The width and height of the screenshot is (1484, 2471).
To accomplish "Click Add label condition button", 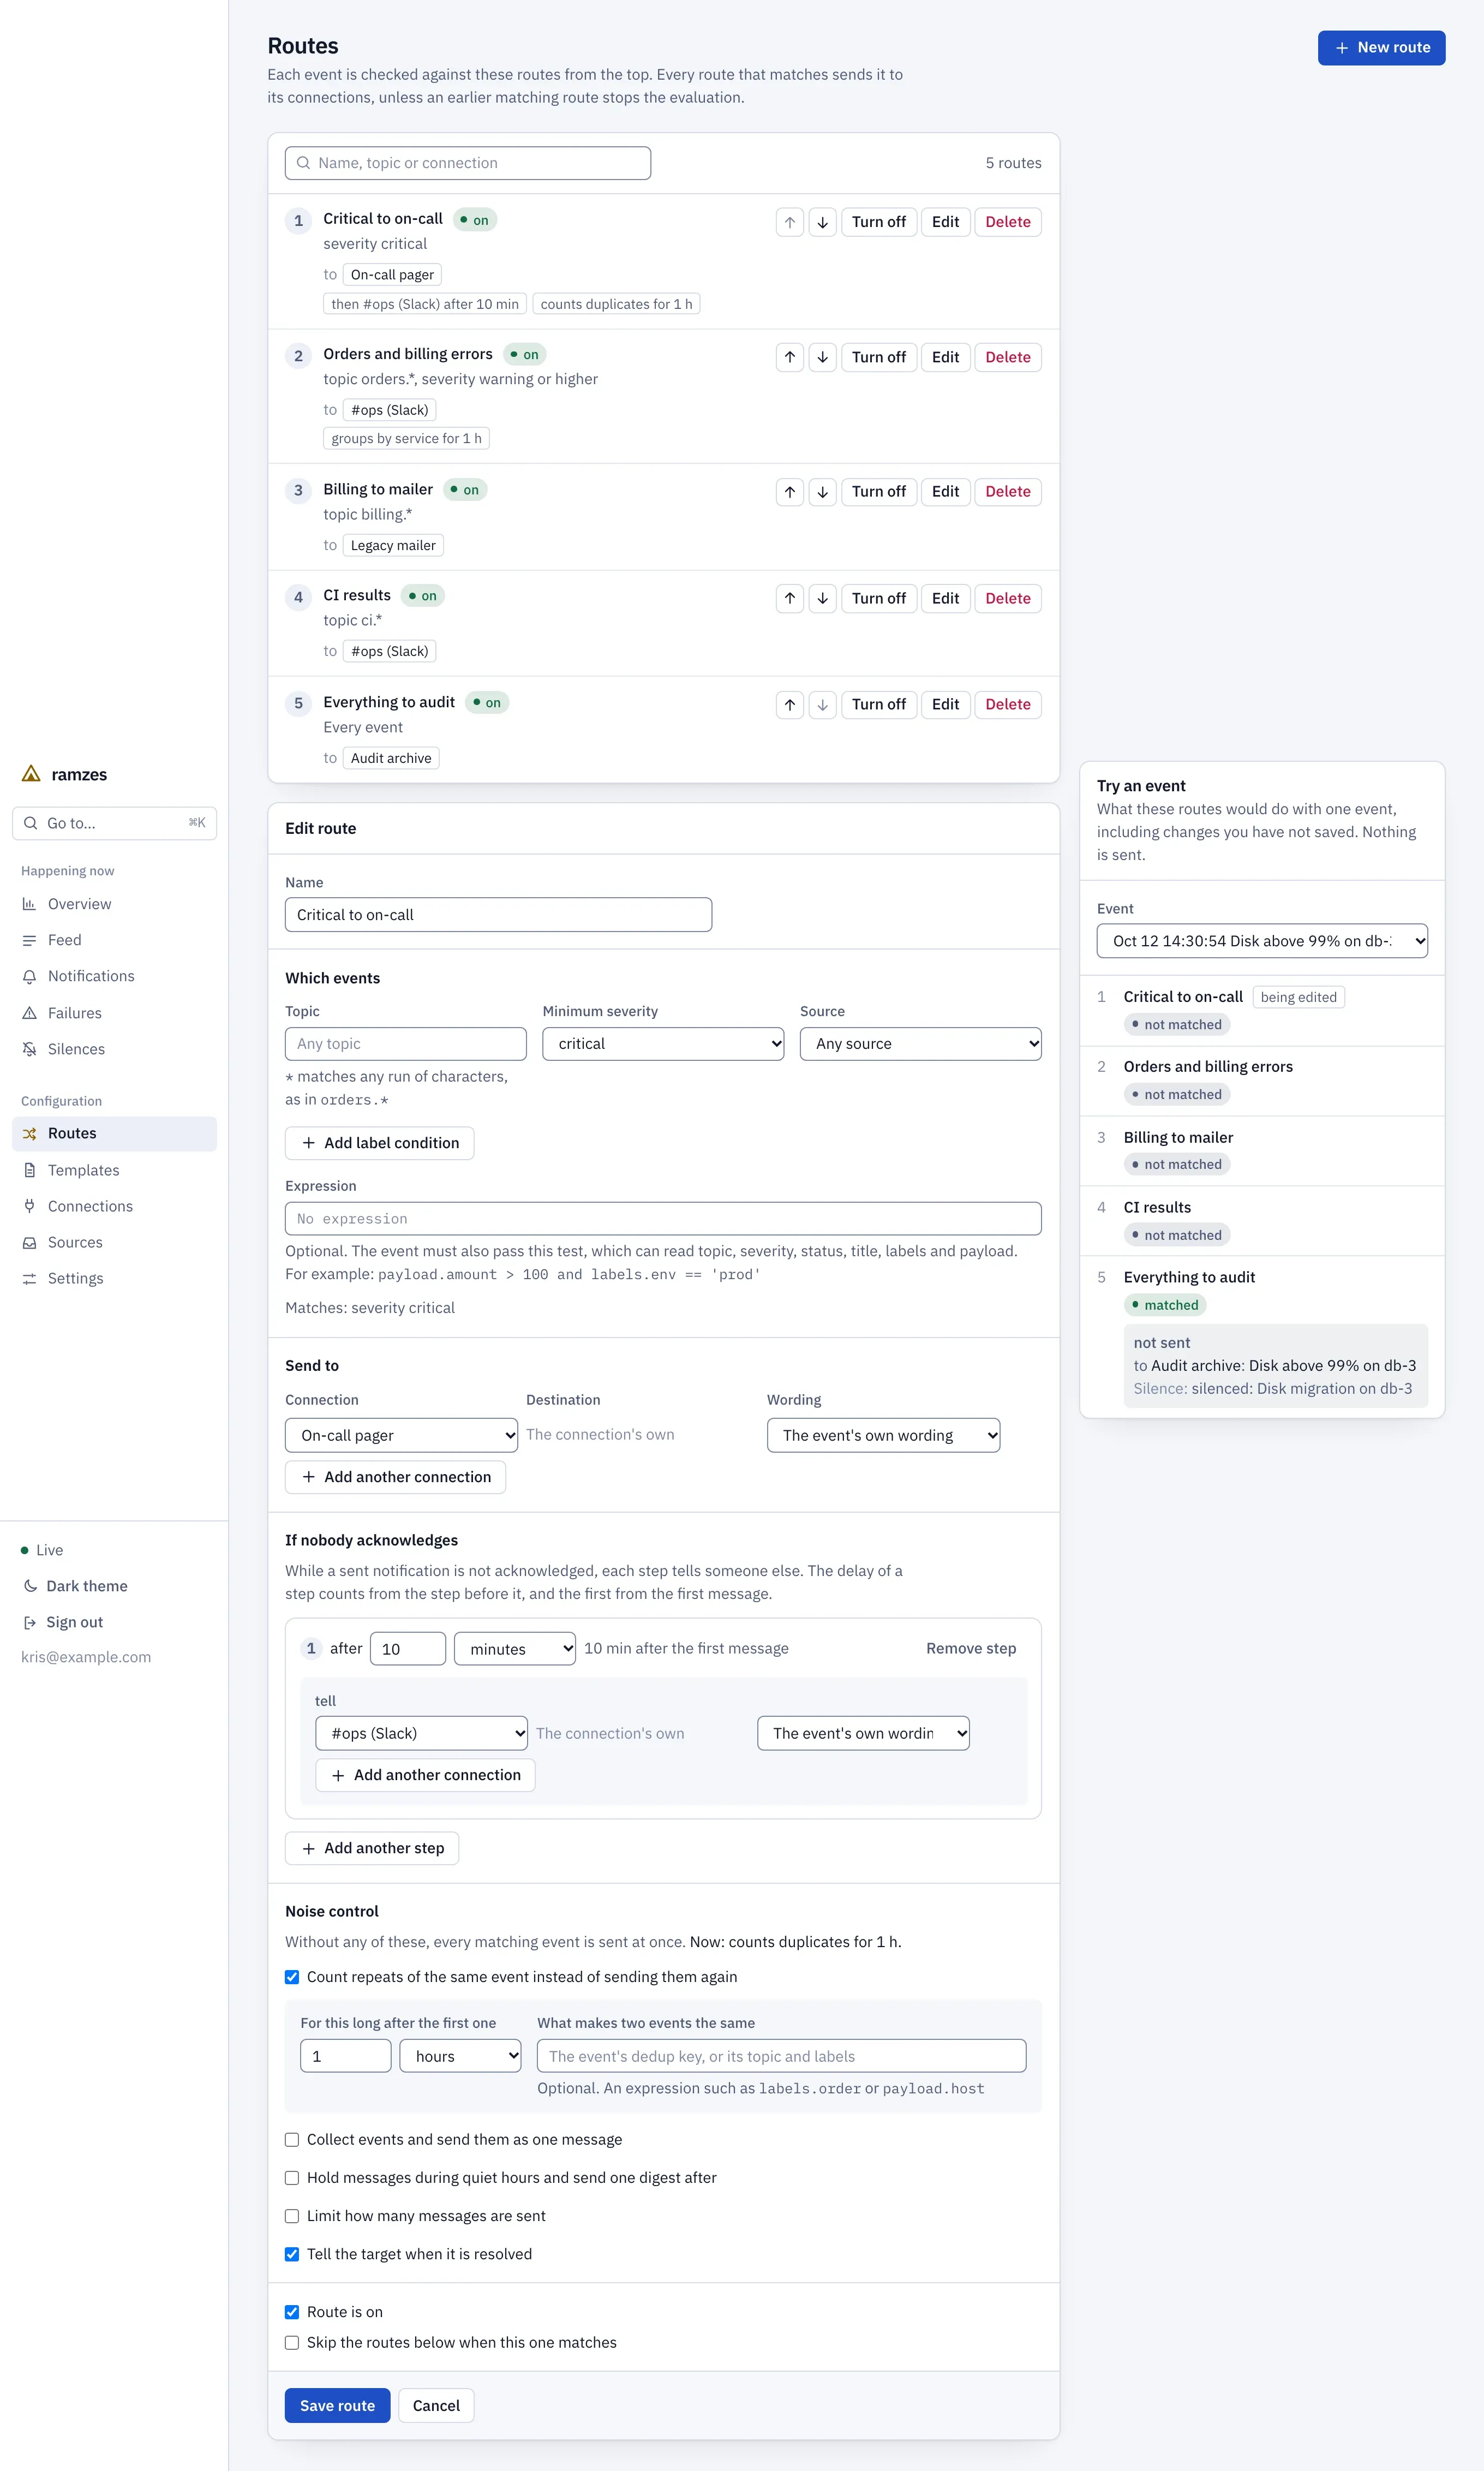I will pos(380,1143).
